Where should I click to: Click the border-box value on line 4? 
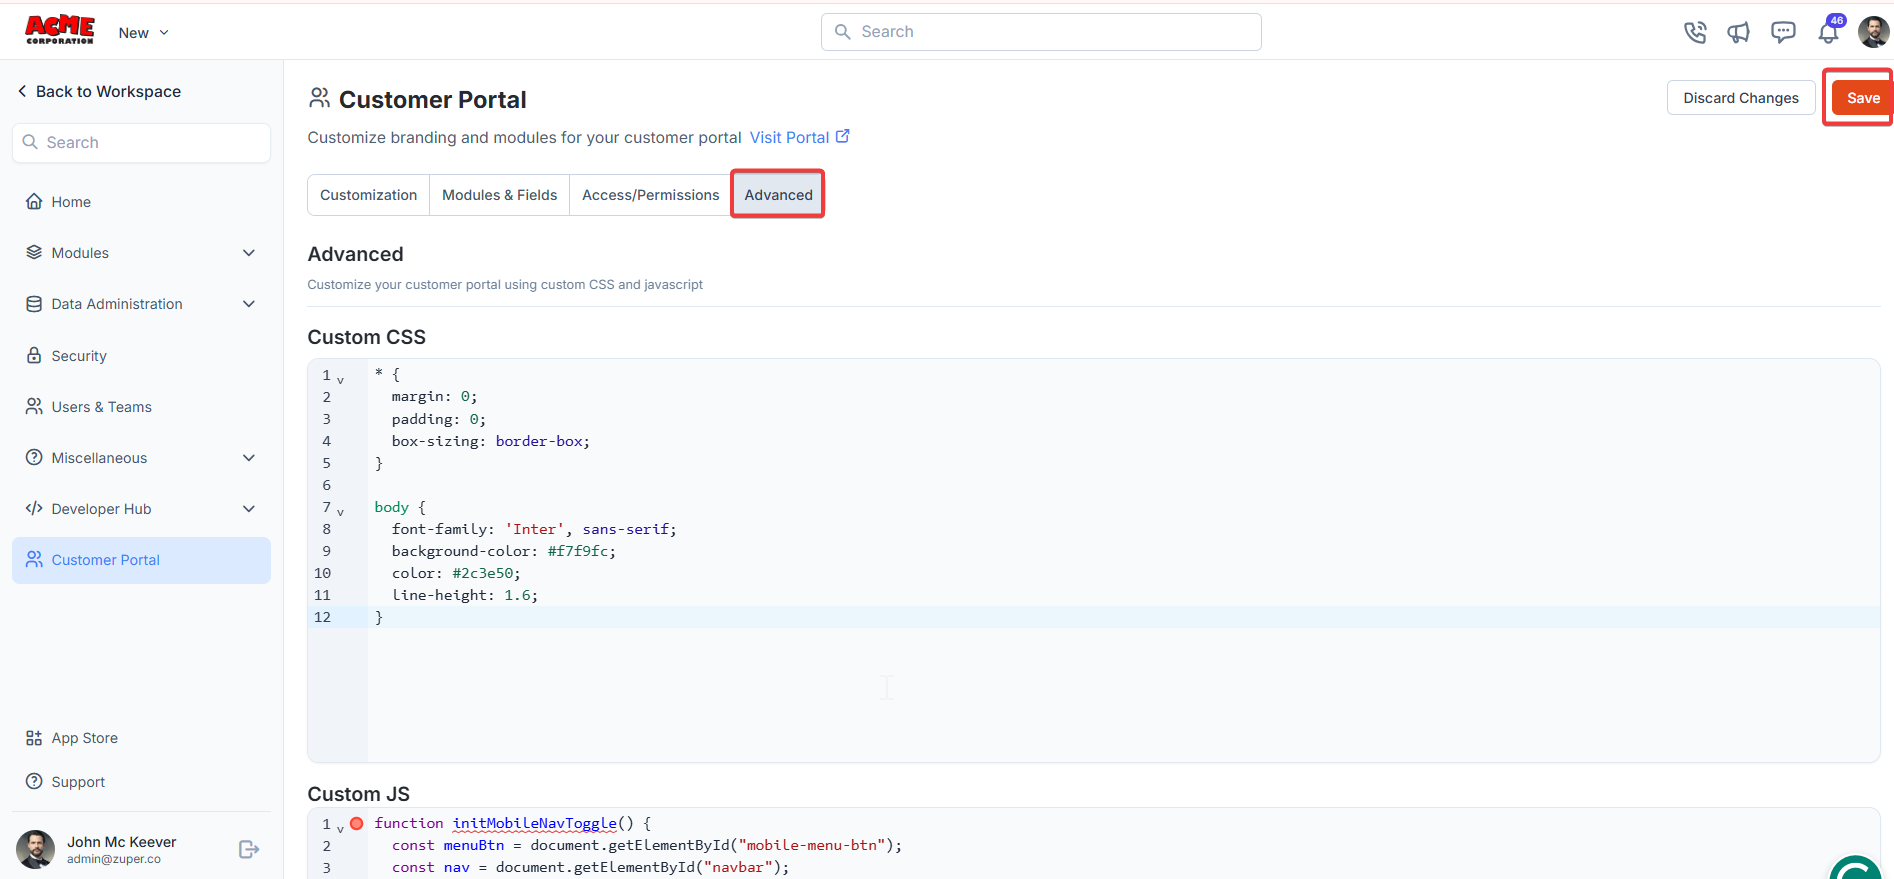[x=539, y=441]
